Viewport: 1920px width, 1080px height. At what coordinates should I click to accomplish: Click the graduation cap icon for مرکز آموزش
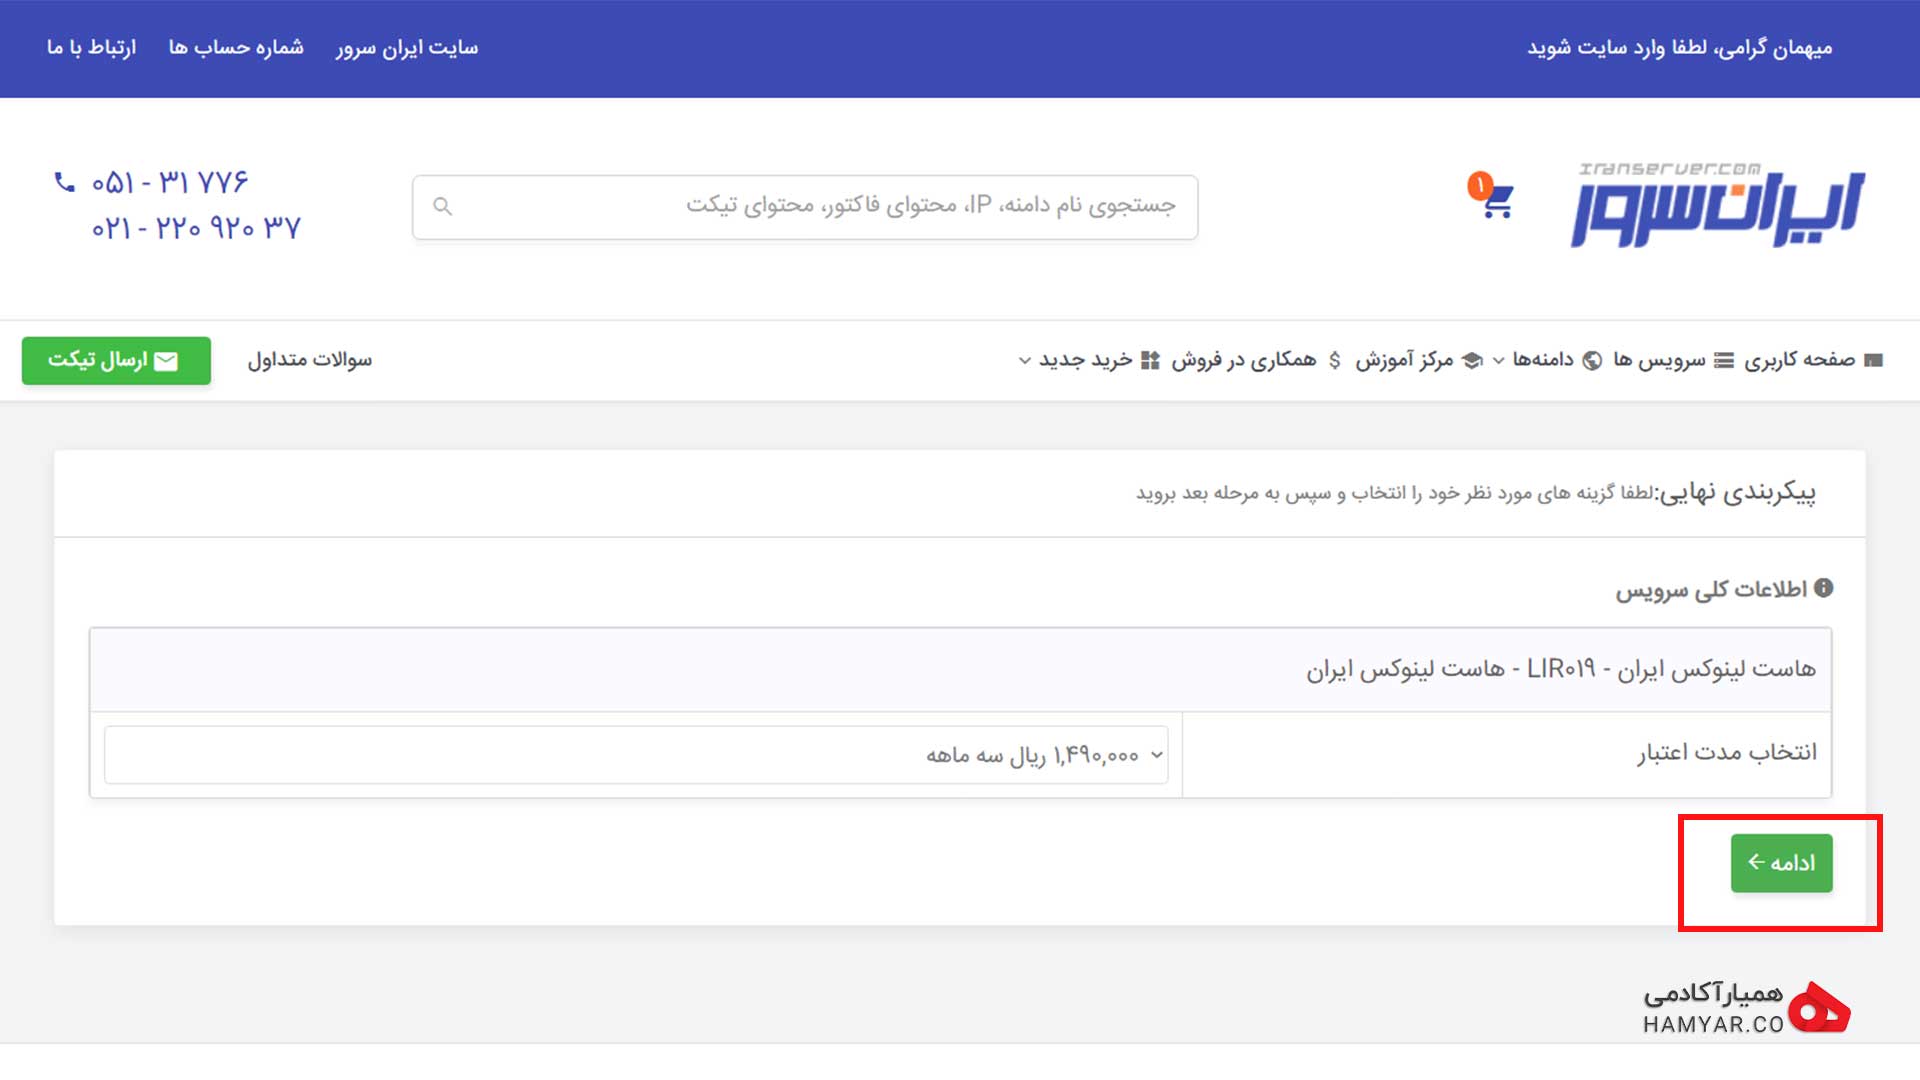1472,360
